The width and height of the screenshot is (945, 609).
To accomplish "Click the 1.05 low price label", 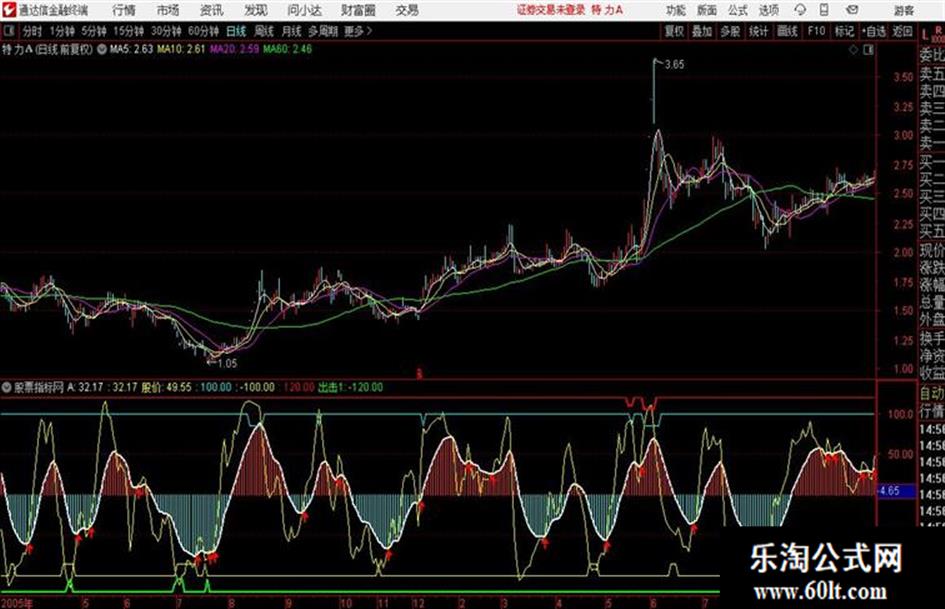I will (227, 364).
